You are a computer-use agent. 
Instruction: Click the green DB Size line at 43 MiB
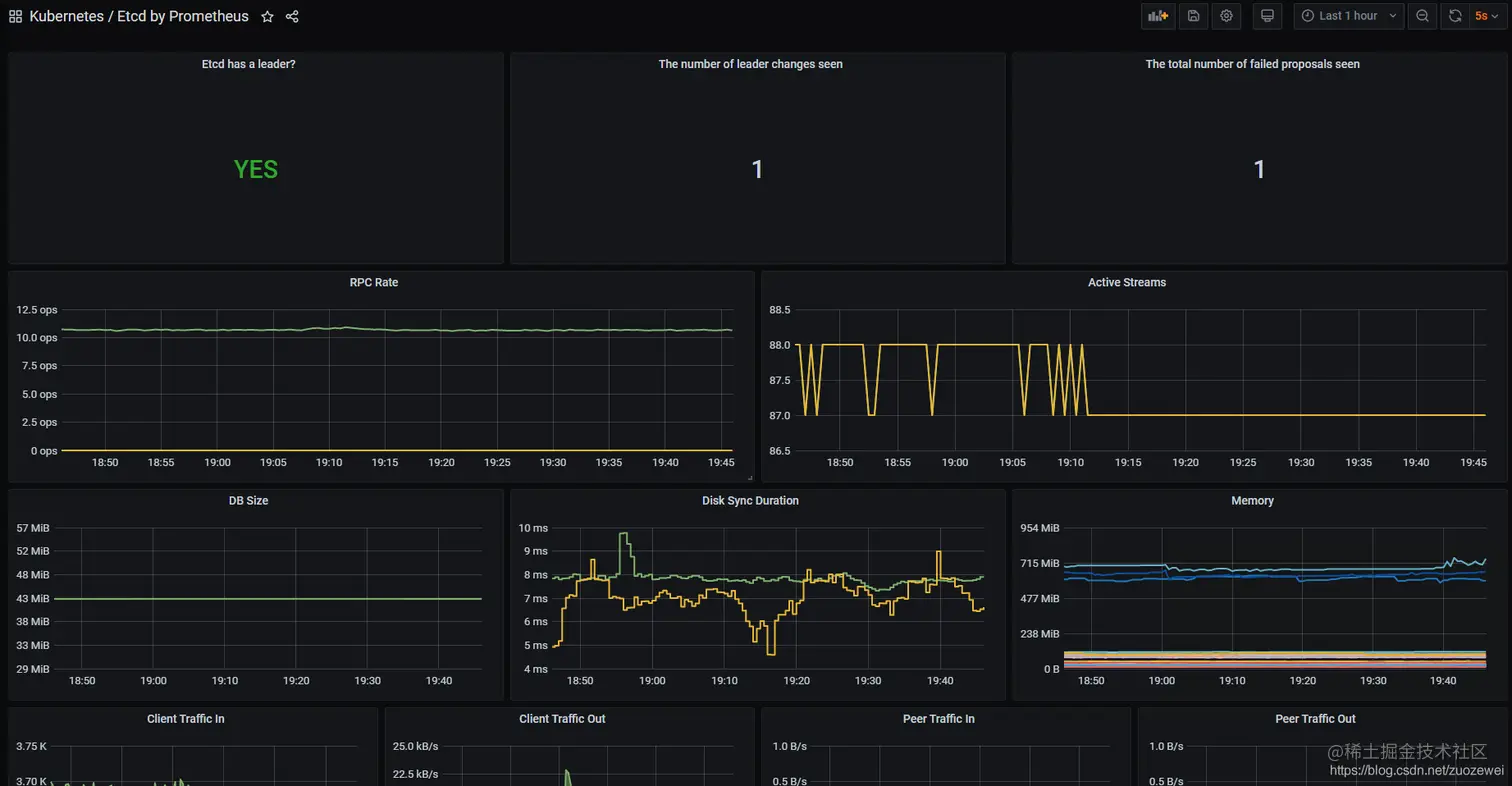click(268, 599)
